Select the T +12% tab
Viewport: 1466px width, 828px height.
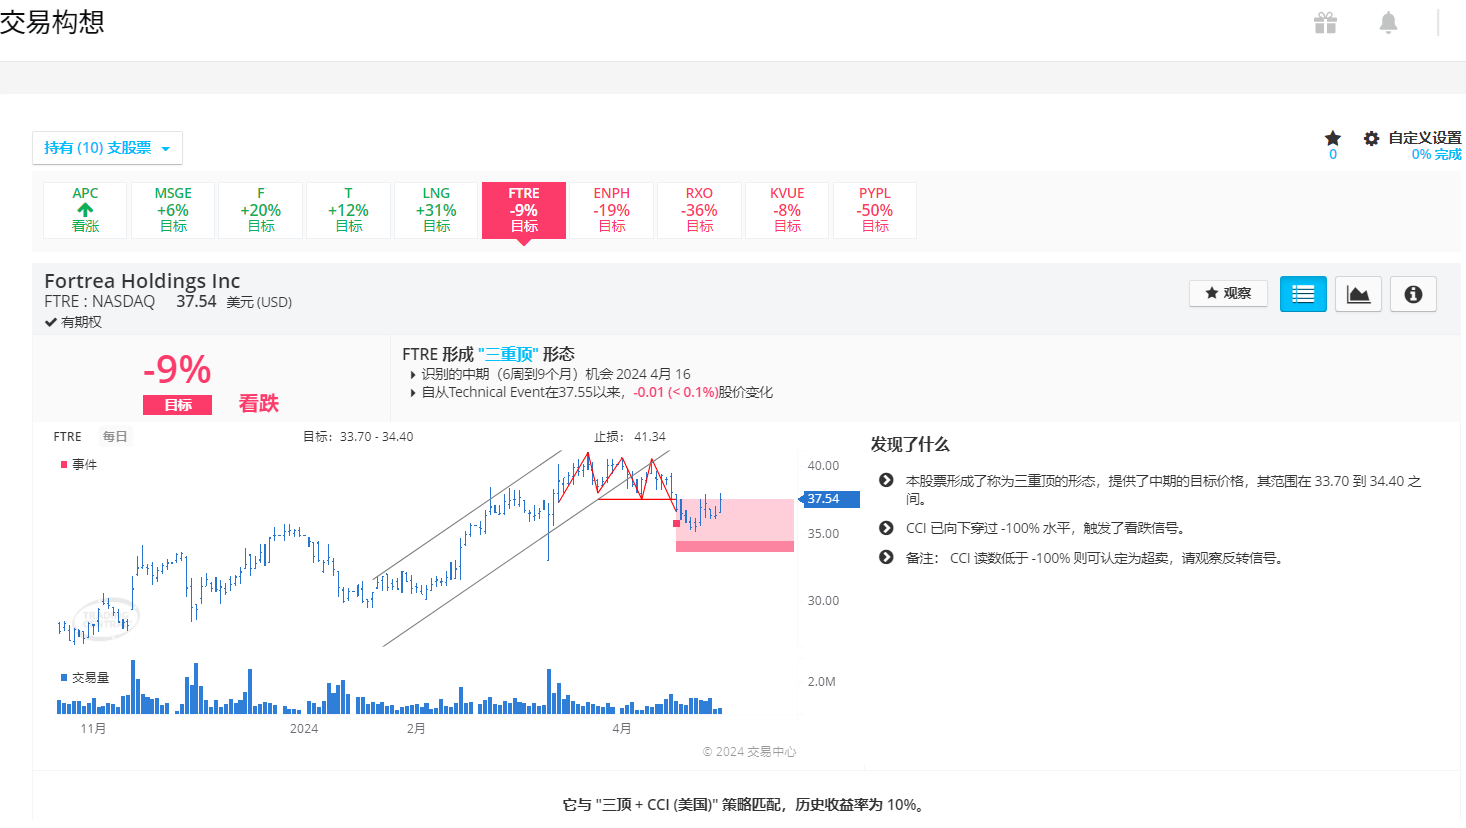click(x=348, y=210)
